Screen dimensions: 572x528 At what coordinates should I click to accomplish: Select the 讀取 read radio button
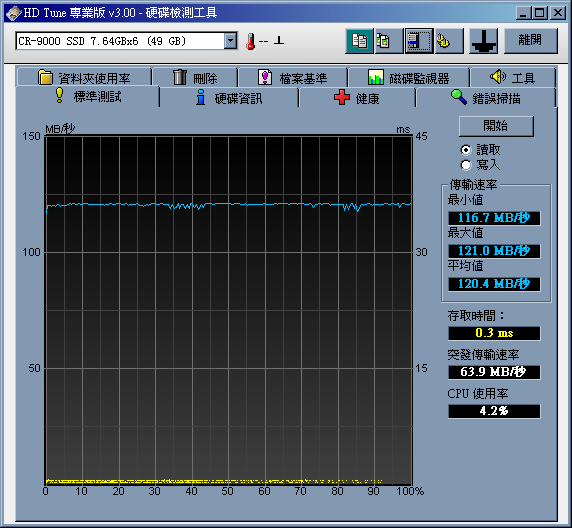point(466,150)
